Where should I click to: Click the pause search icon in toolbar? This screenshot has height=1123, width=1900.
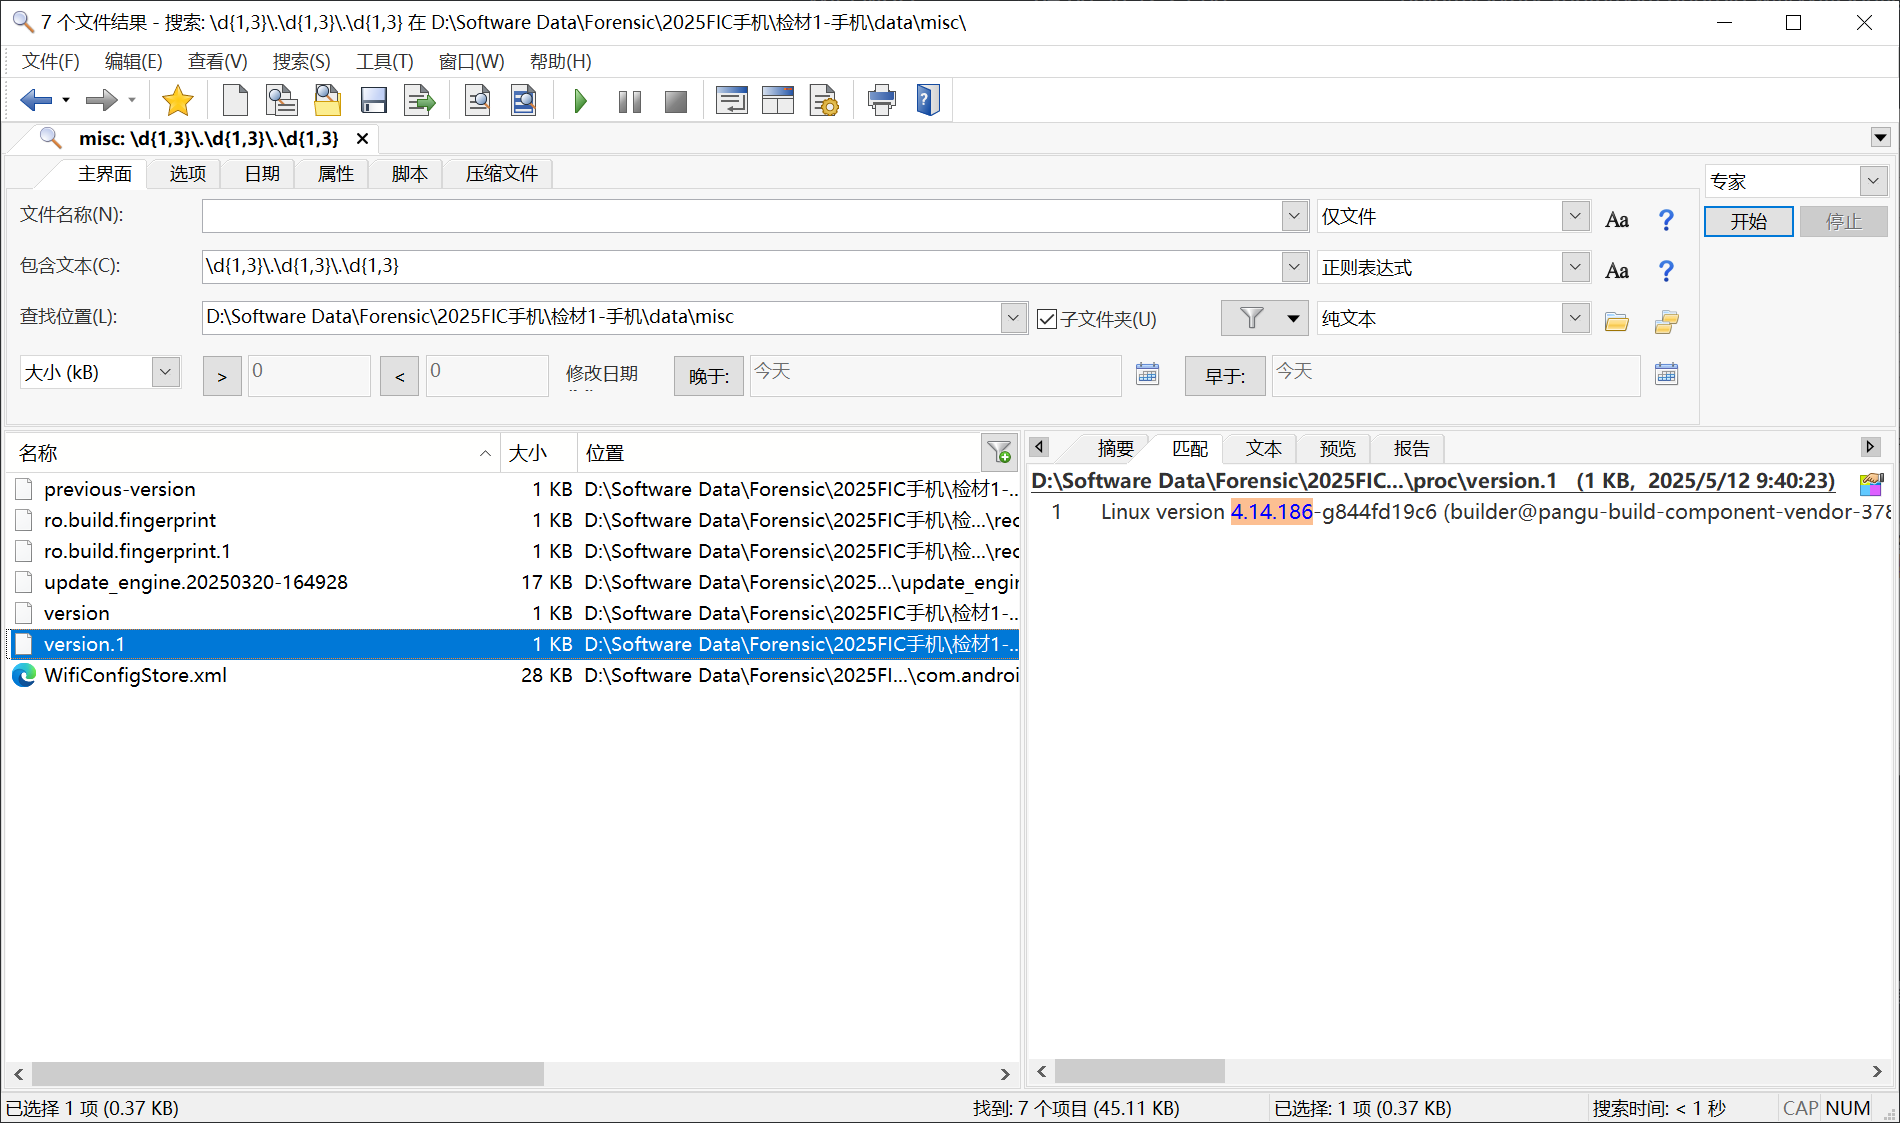[629, 101]
